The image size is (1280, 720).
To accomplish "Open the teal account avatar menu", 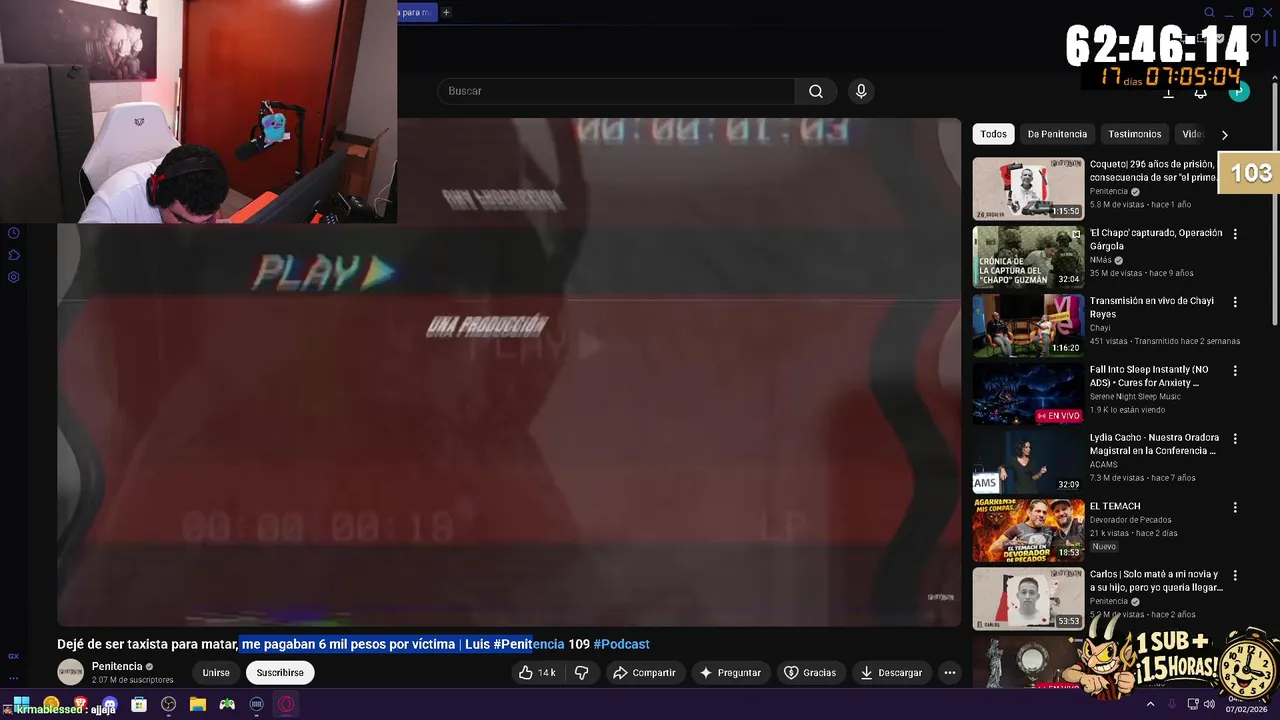I will pyautogui.click(x=1239, y=92).
